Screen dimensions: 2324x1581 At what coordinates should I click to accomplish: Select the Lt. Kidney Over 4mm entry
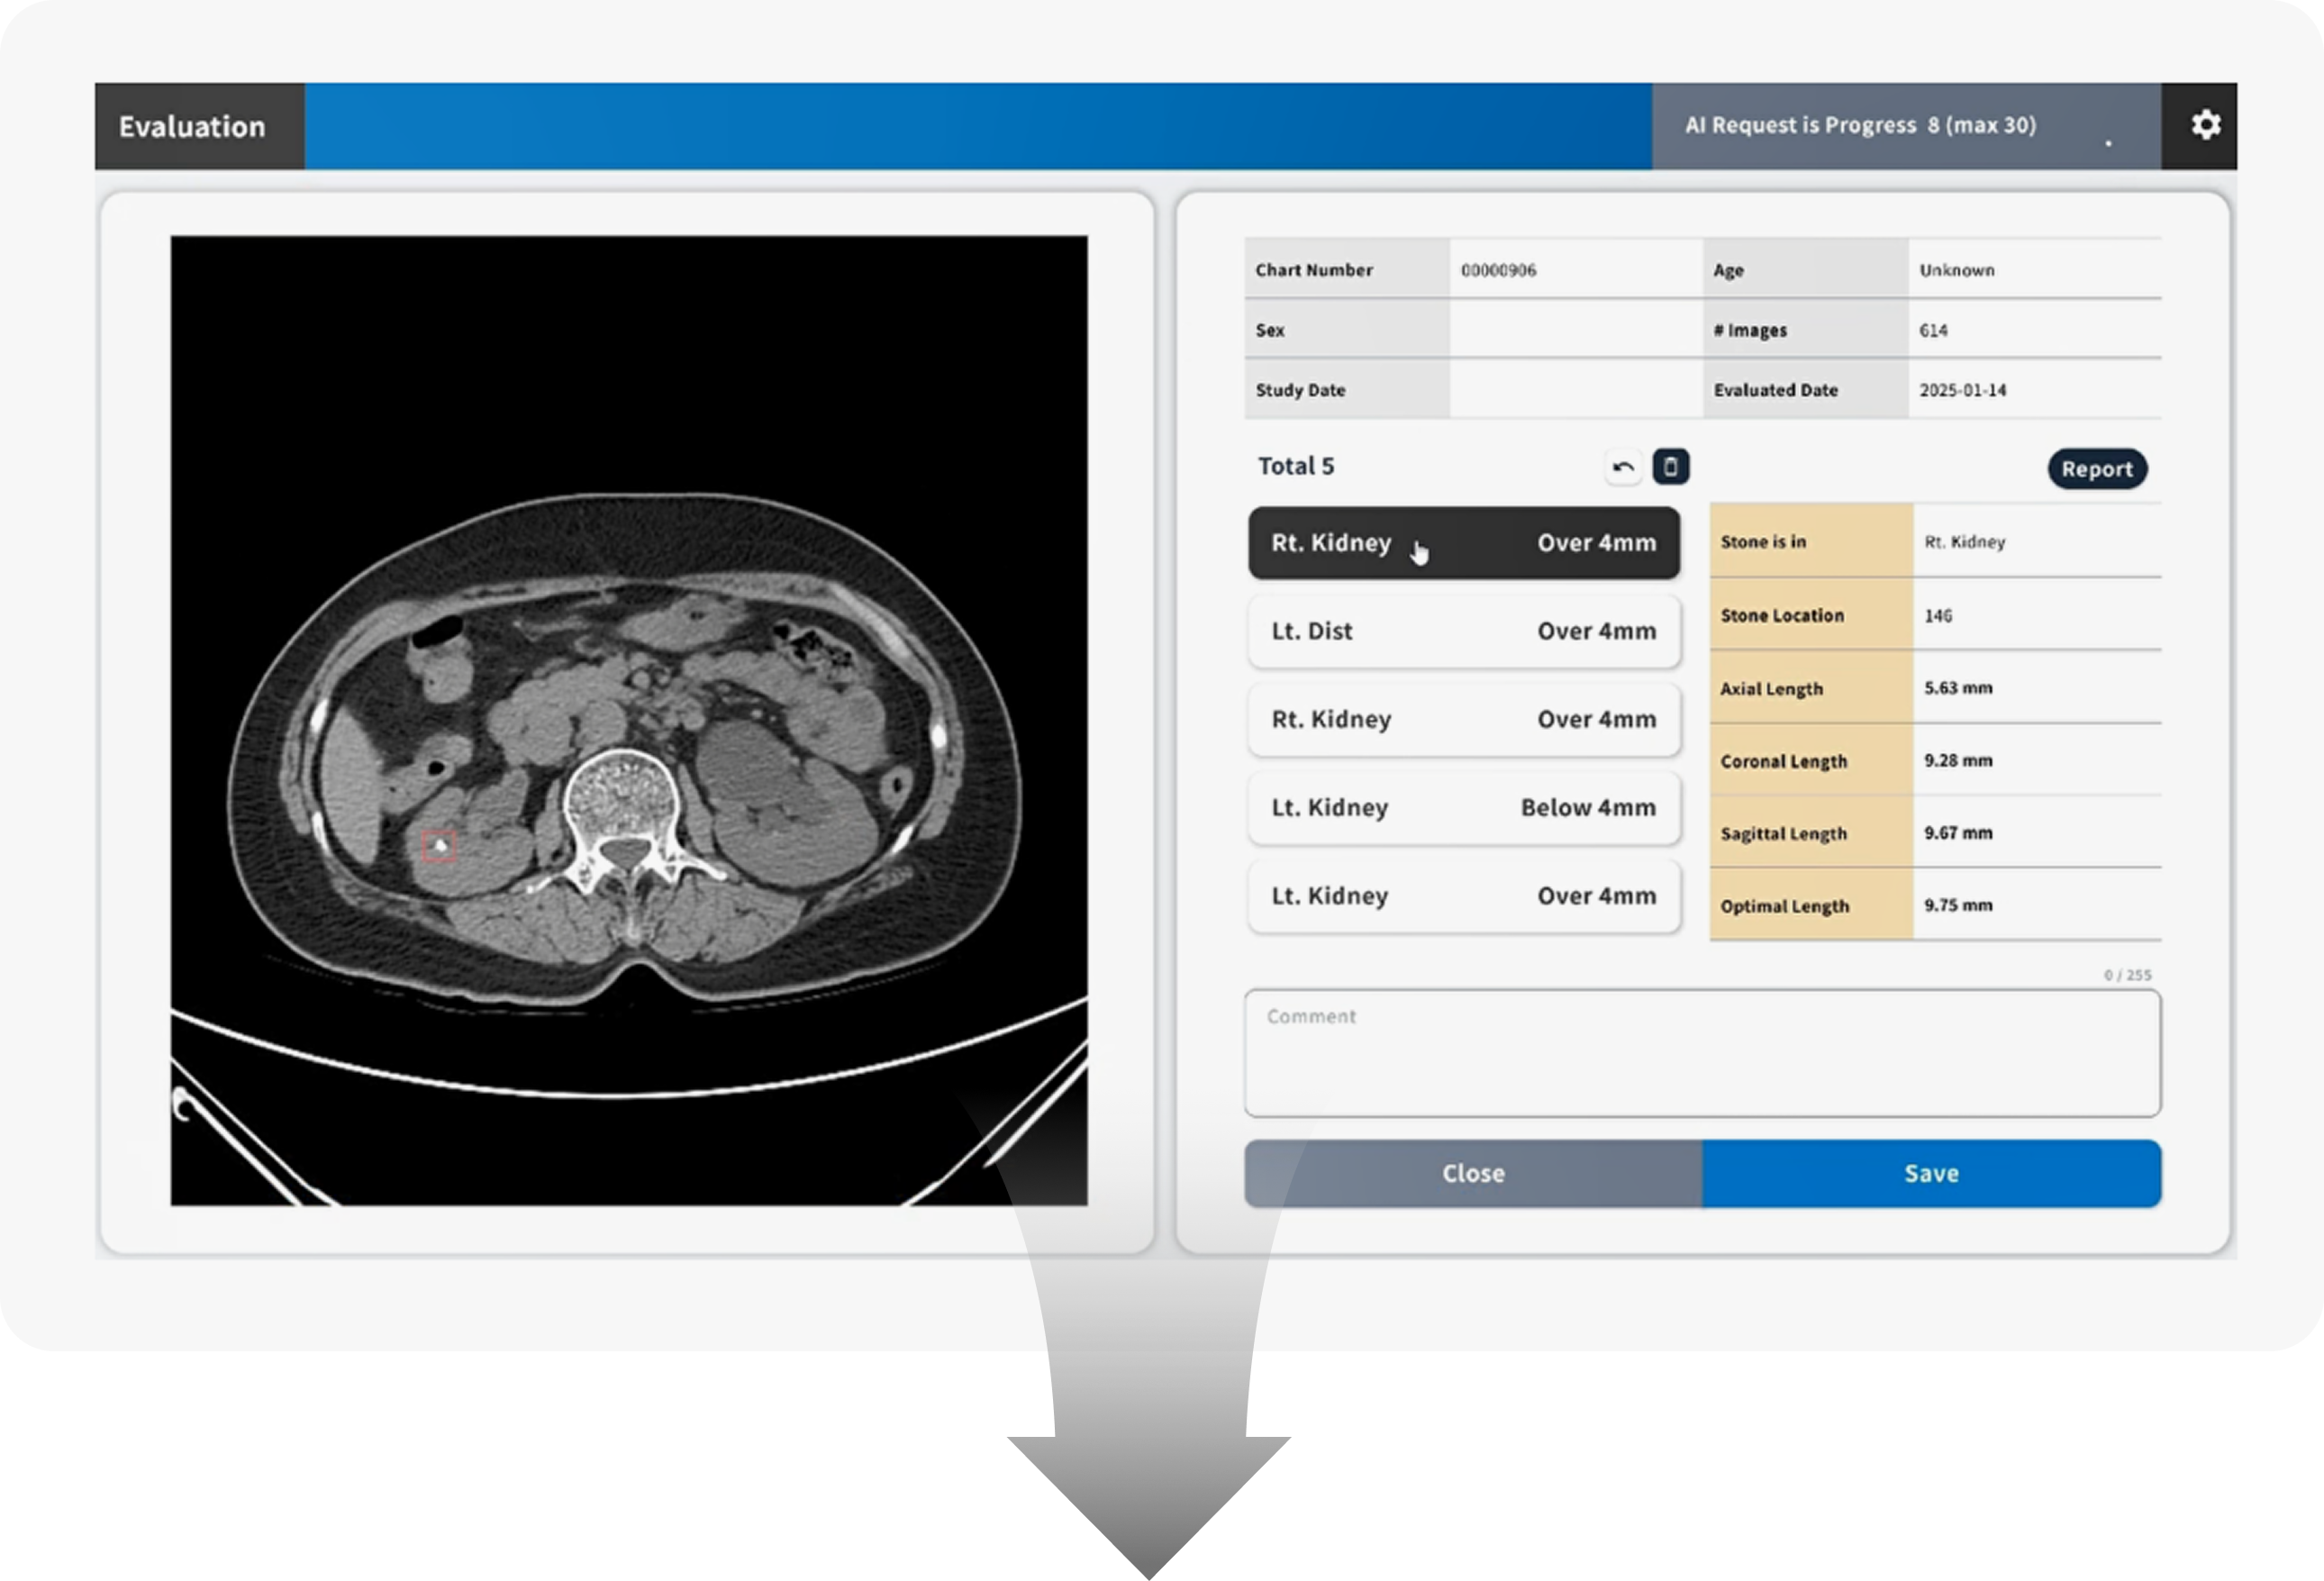(x=1463, y=895)
